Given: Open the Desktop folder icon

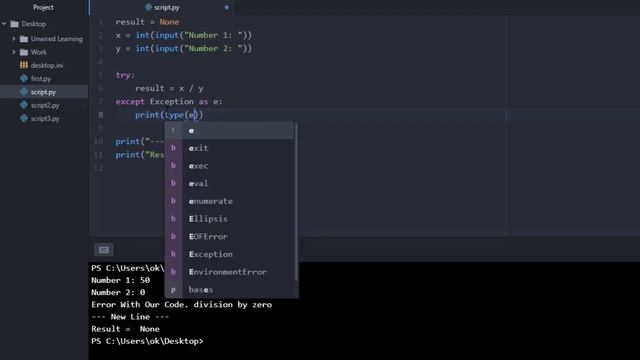Looking at the screenshot, I should (x=15, y=24).
